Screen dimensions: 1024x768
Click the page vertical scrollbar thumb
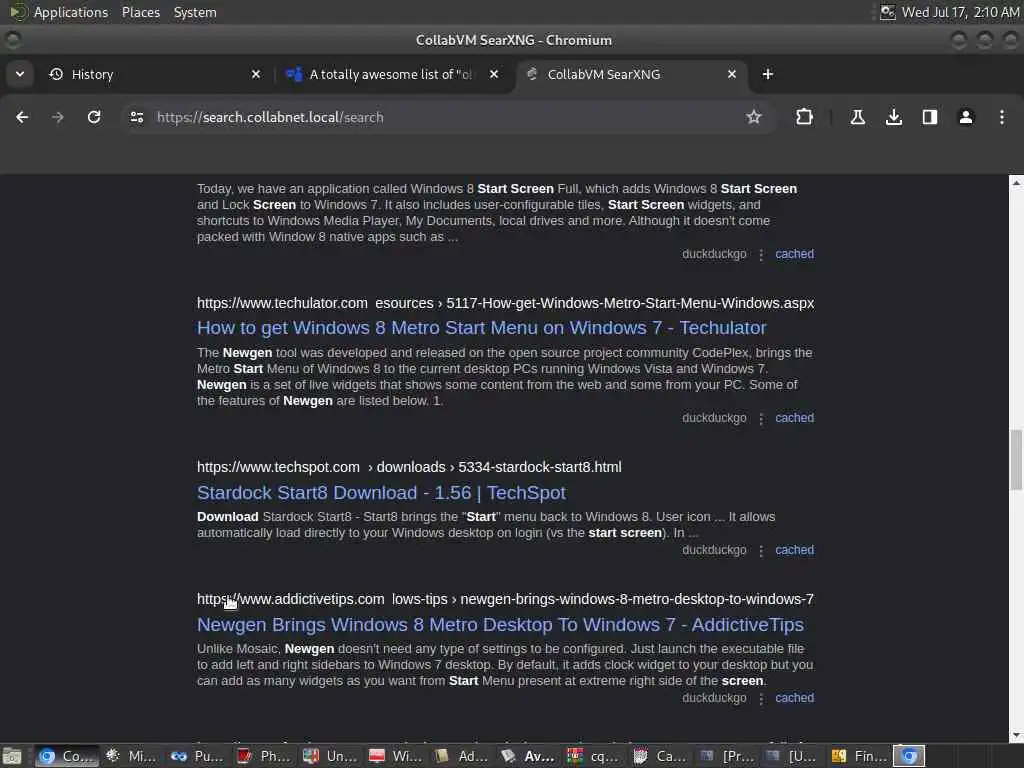pos(1016,460)
